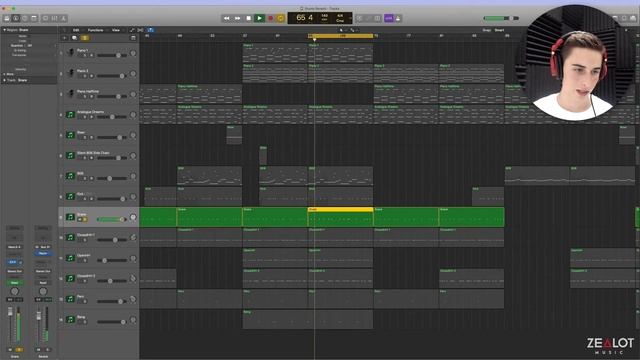Click the 808 track music-note icon

click(x=71, y=176)
